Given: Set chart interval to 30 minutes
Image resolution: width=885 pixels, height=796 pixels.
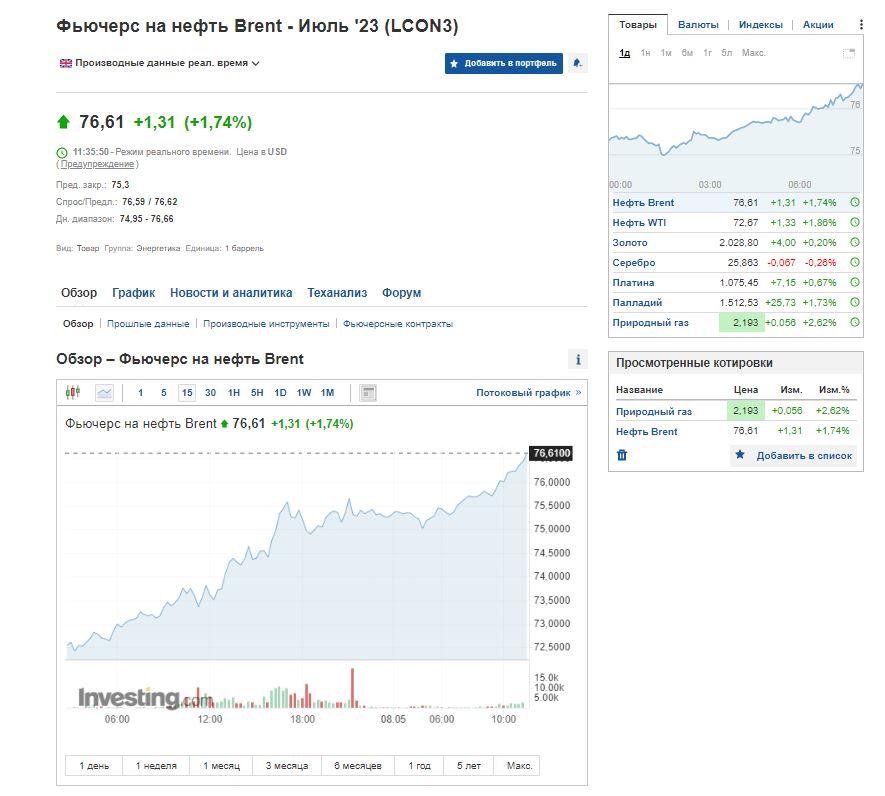Looking at the screenshot, I should 210,393.
